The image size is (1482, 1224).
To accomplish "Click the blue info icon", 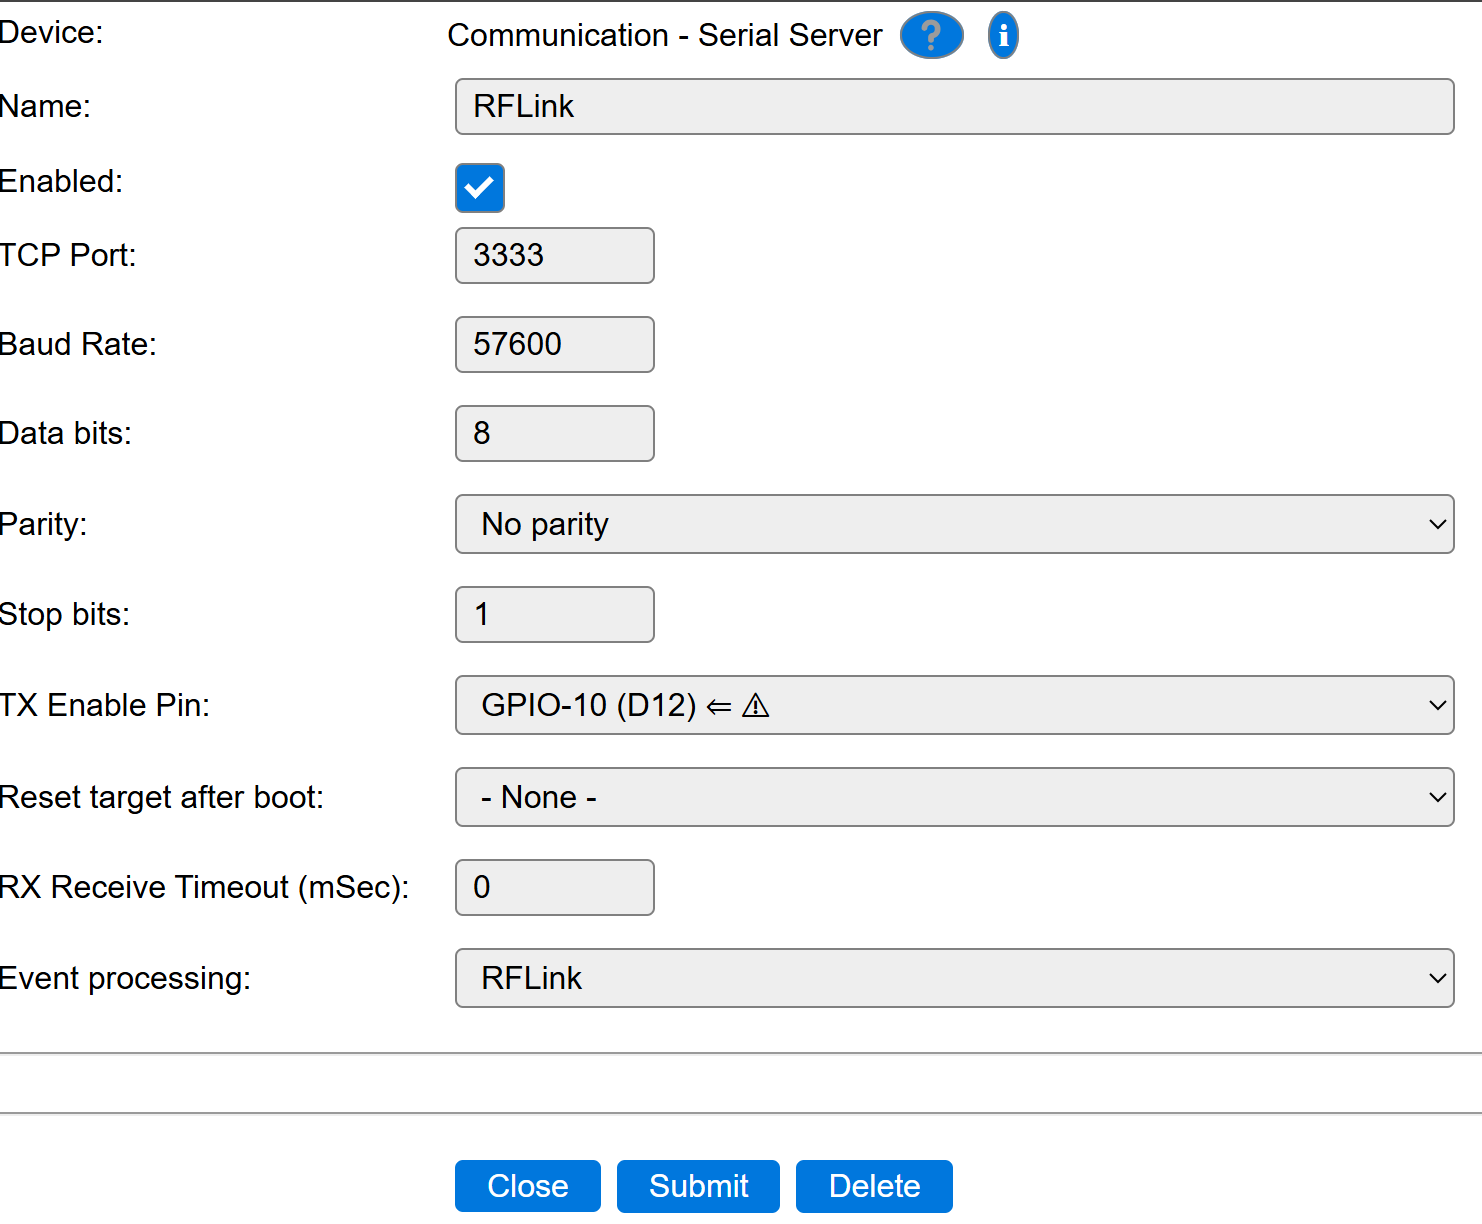I will (1003, 36).
